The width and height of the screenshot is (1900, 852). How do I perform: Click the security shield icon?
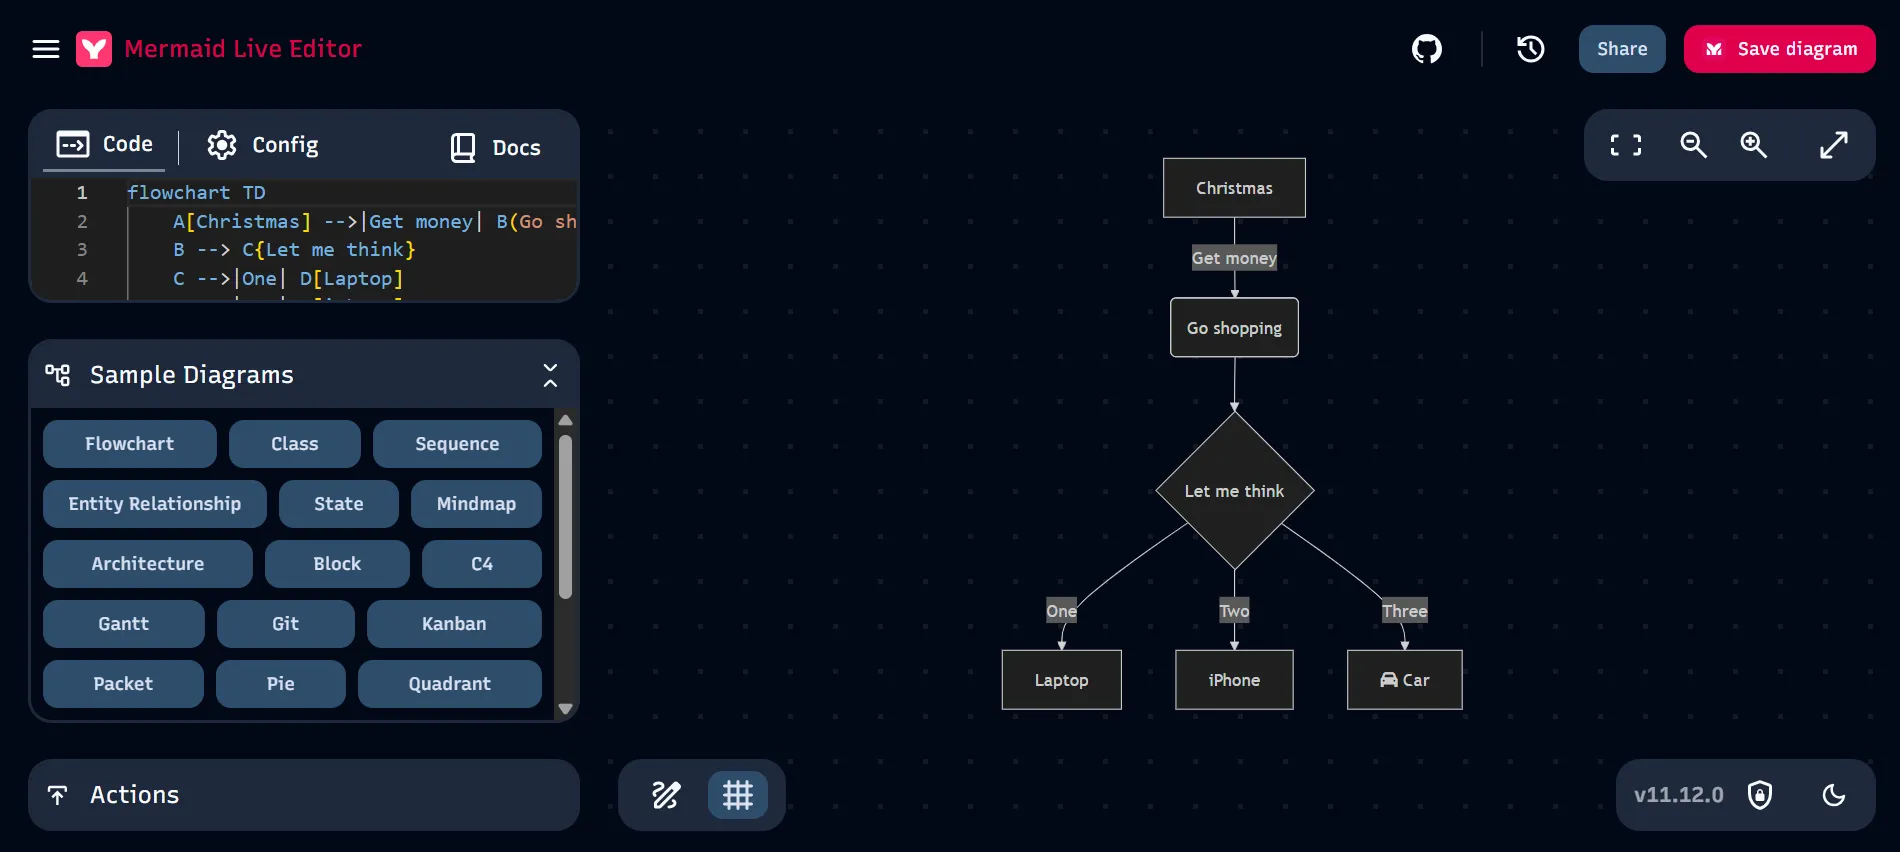tap(1760, 795)
